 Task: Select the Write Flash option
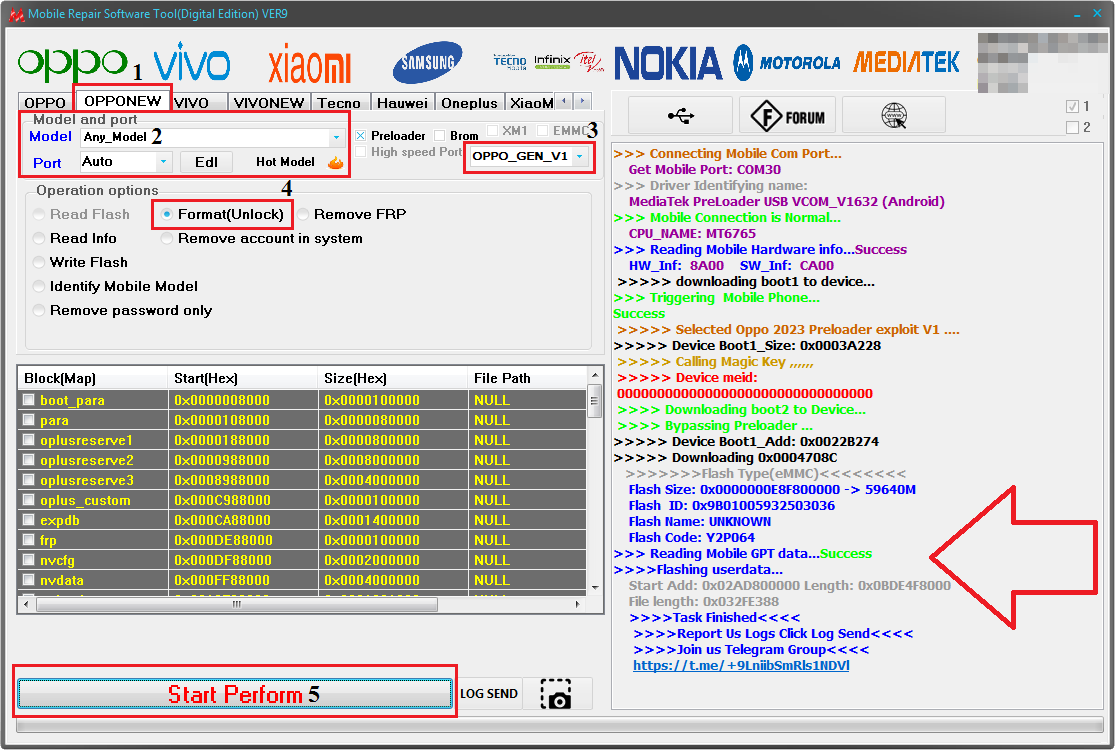(x=39, y=262)
